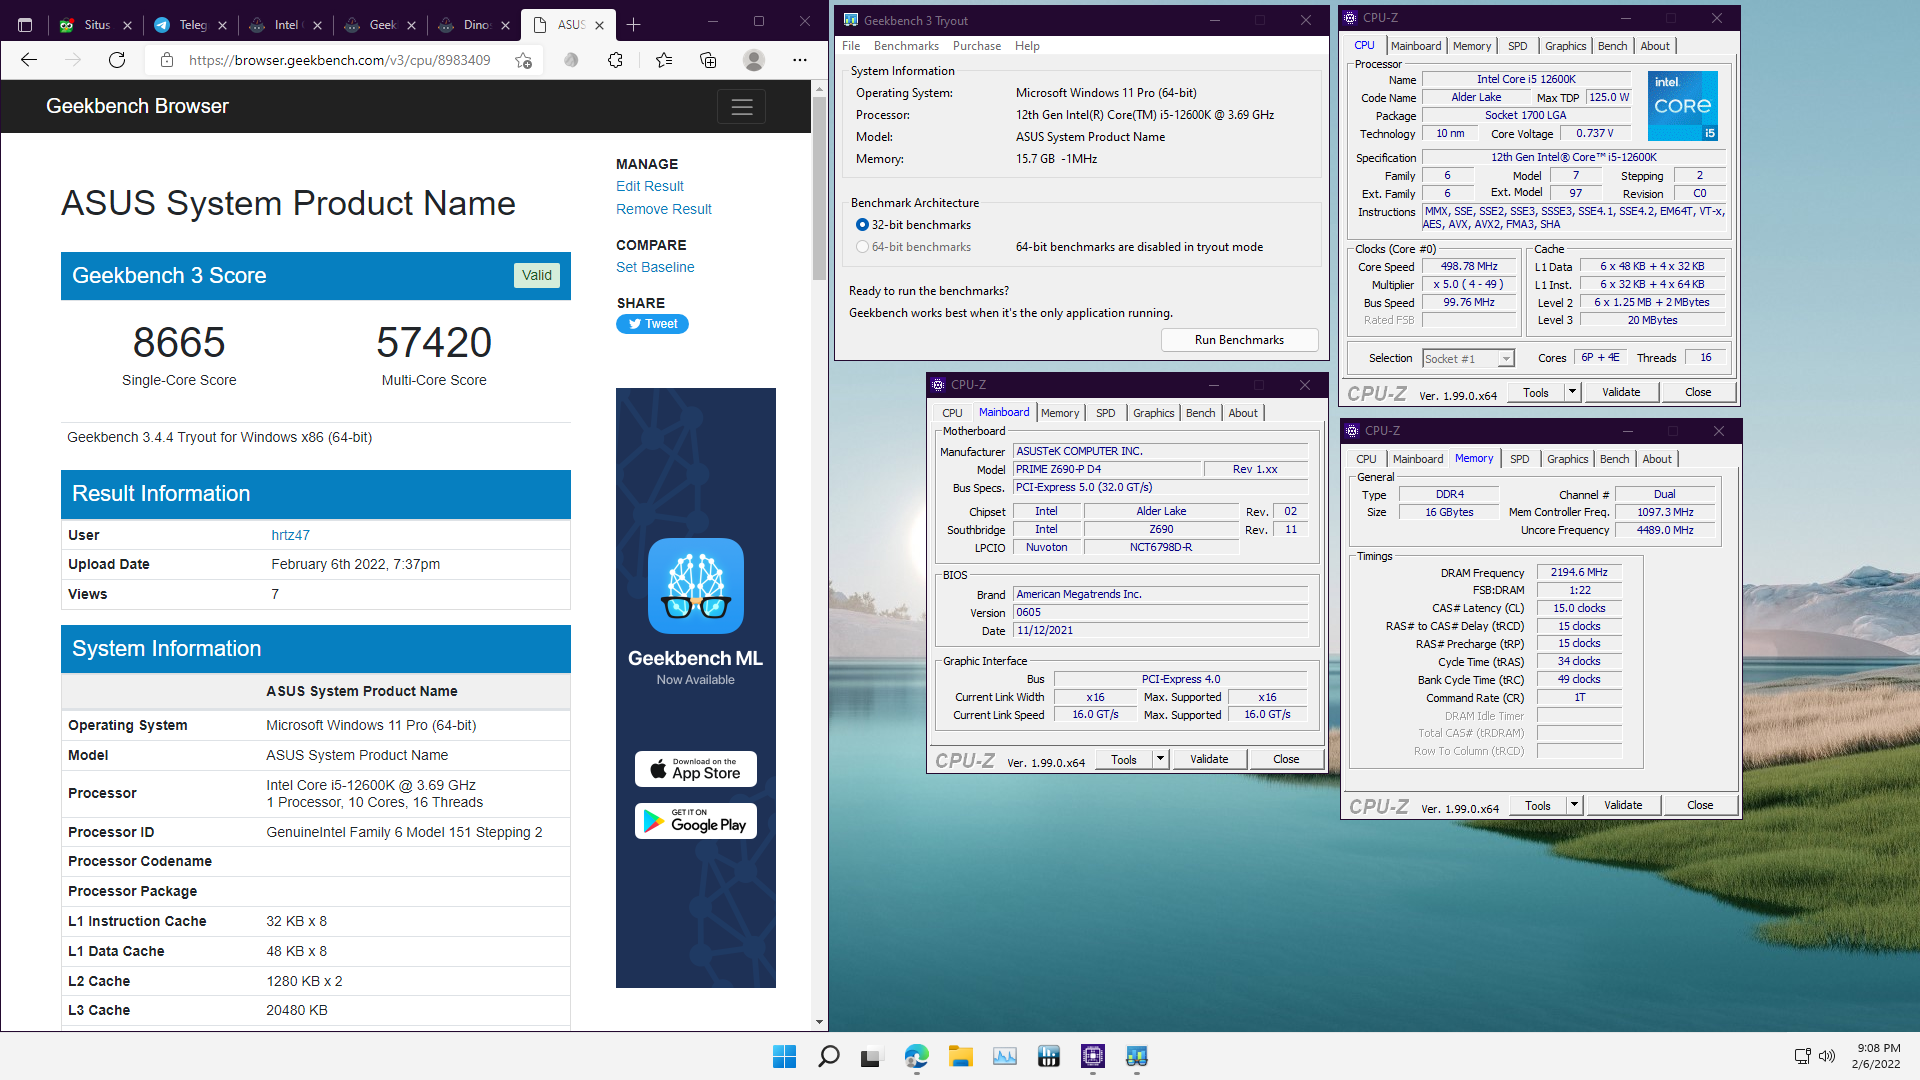Switch to Bench tab in Mainboard window
The height and width of the screenshot is (1080, 1920).
(1200, 413)
